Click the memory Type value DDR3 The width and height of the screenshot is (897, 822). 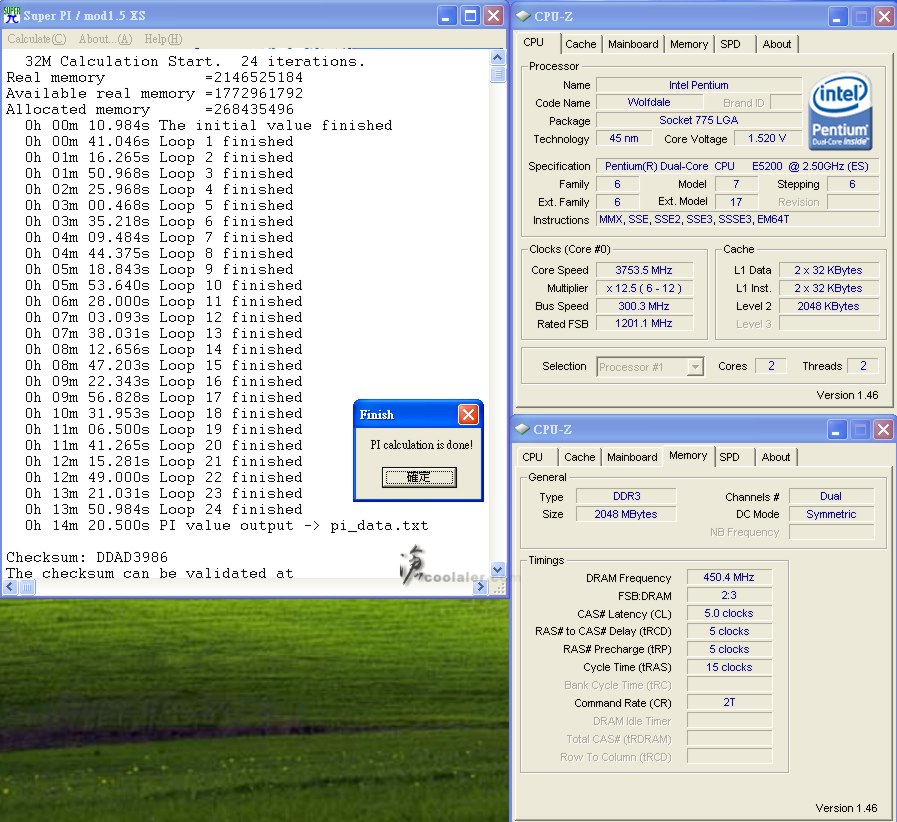coord(626,496)
